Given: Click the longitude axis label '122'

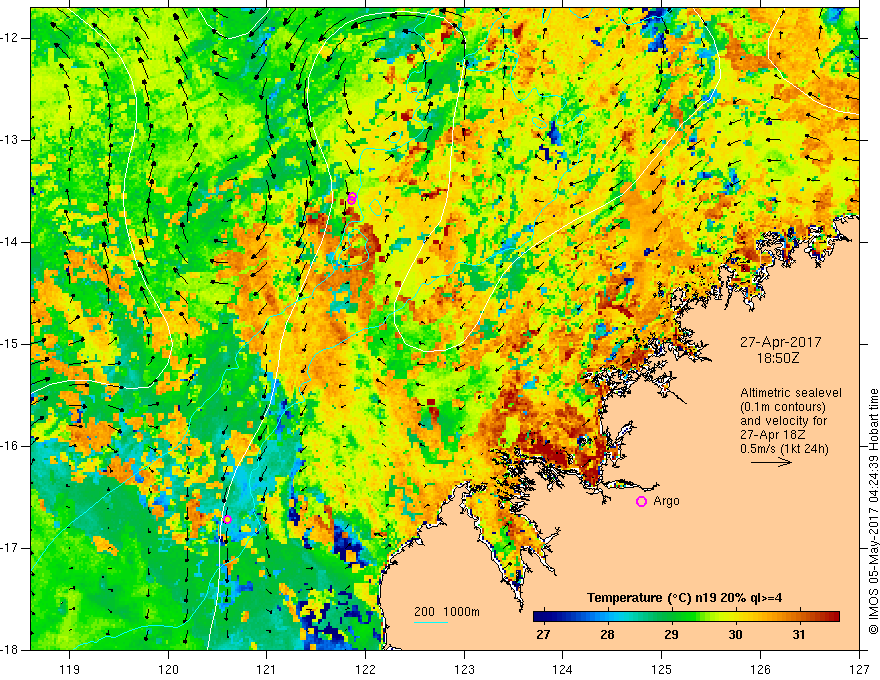Looking at the screenshot, I should click(365, 669).
